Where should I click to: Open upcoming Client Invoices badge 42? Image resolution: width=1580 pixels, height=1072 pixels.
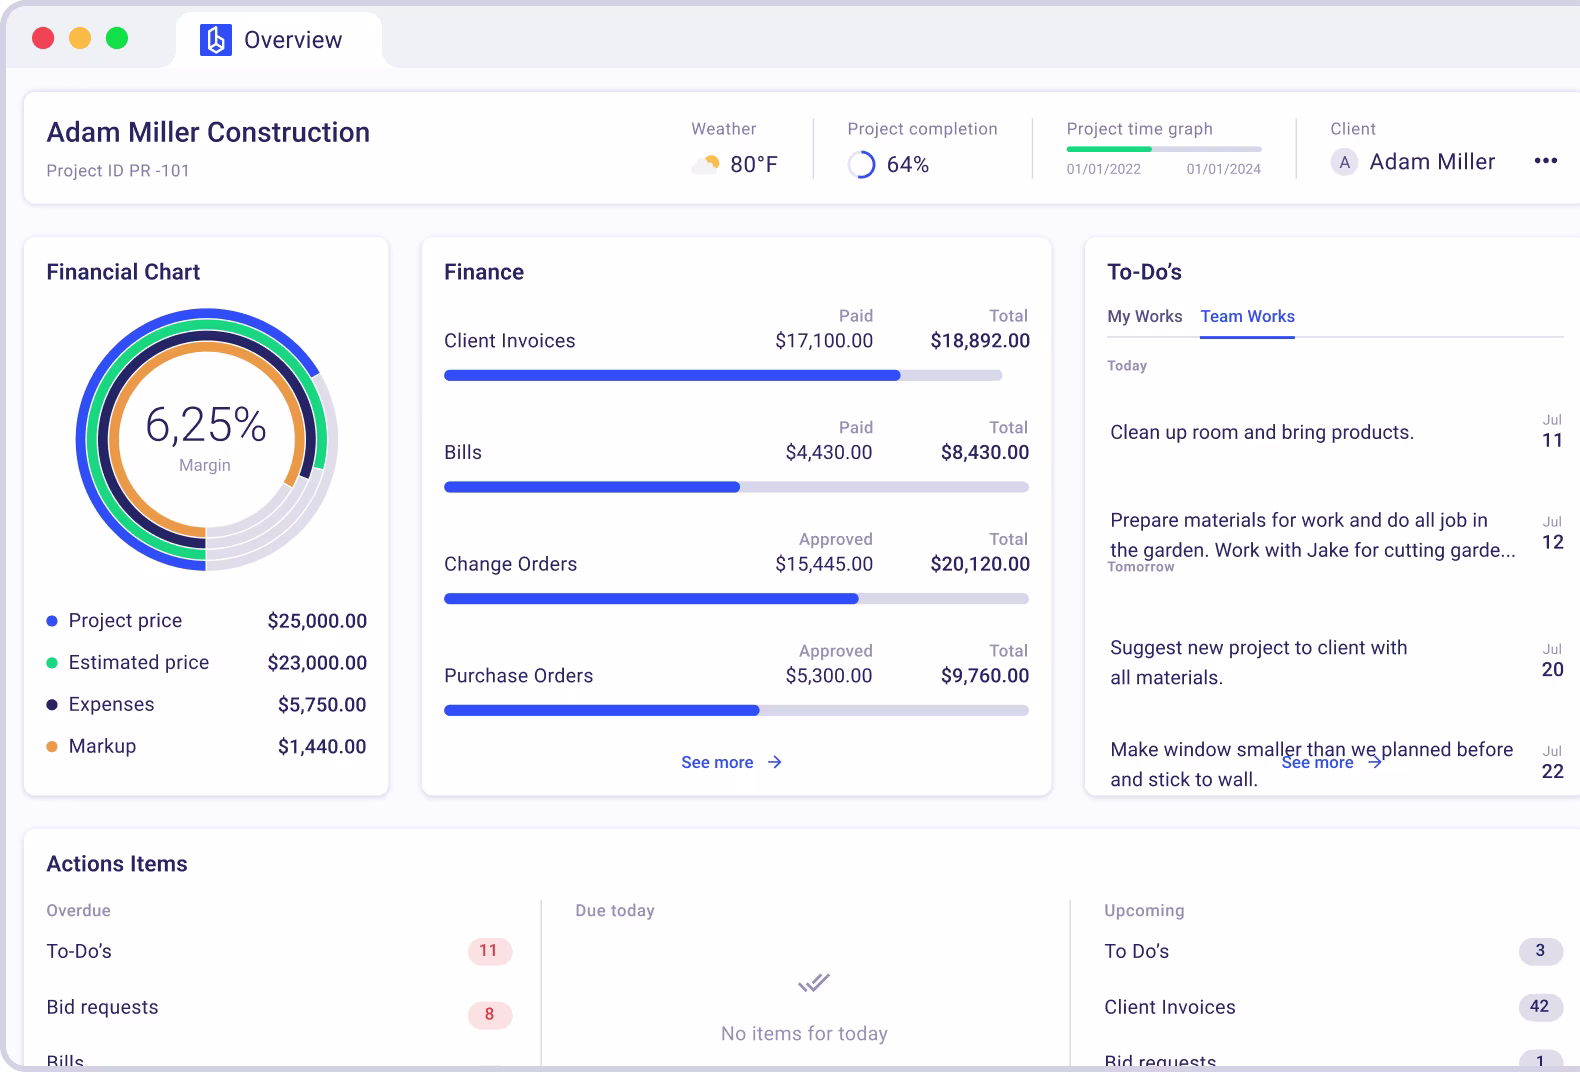(x=1540, y=1007)
